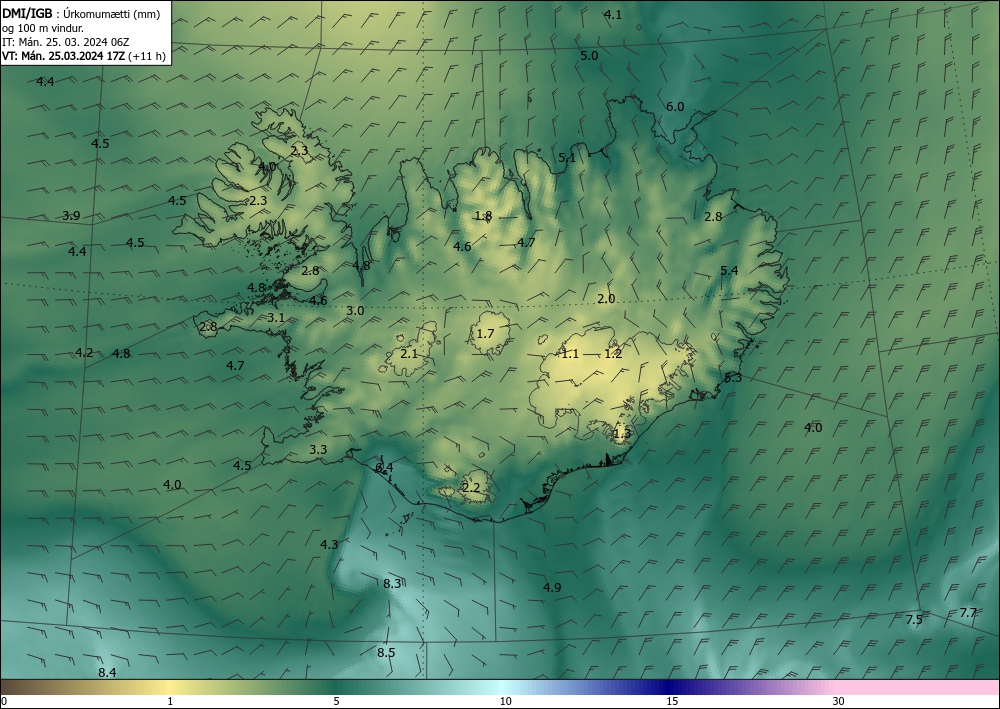Click the color scale label '15'
Viewport: 1000px width, 709px height.
[672, 701]
